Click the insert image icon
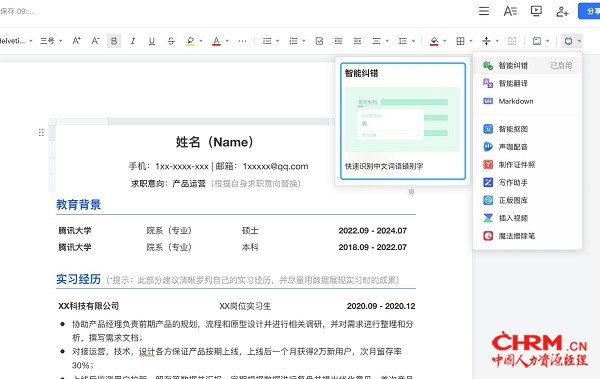Viewport: 600px width, 379px height. (537, 41)
